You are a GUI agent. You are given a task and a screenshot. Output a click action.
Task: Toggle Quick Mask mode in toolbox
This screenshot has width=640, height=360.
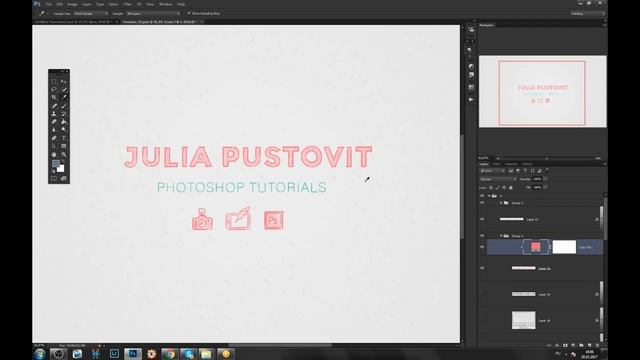click(x=54, y=178)
